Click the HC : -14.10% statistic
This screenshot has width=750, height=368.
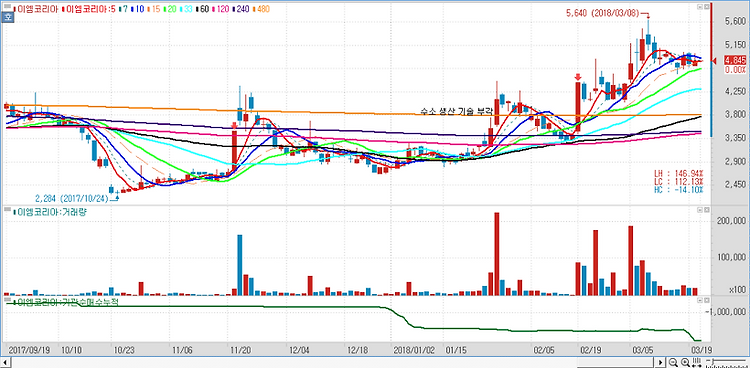679,190
